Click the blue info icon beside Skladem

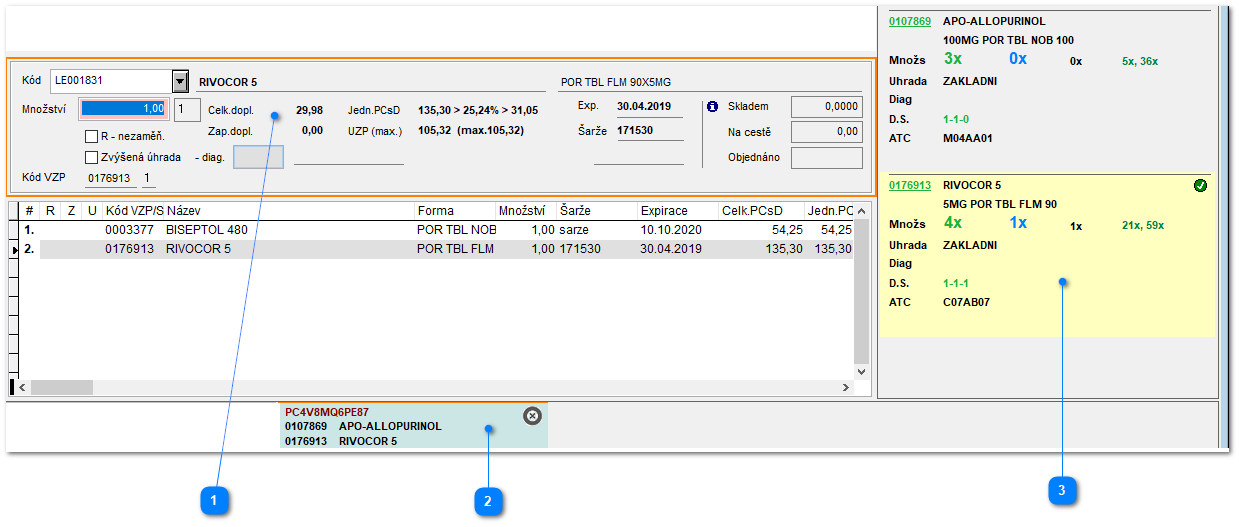point(712,106)
